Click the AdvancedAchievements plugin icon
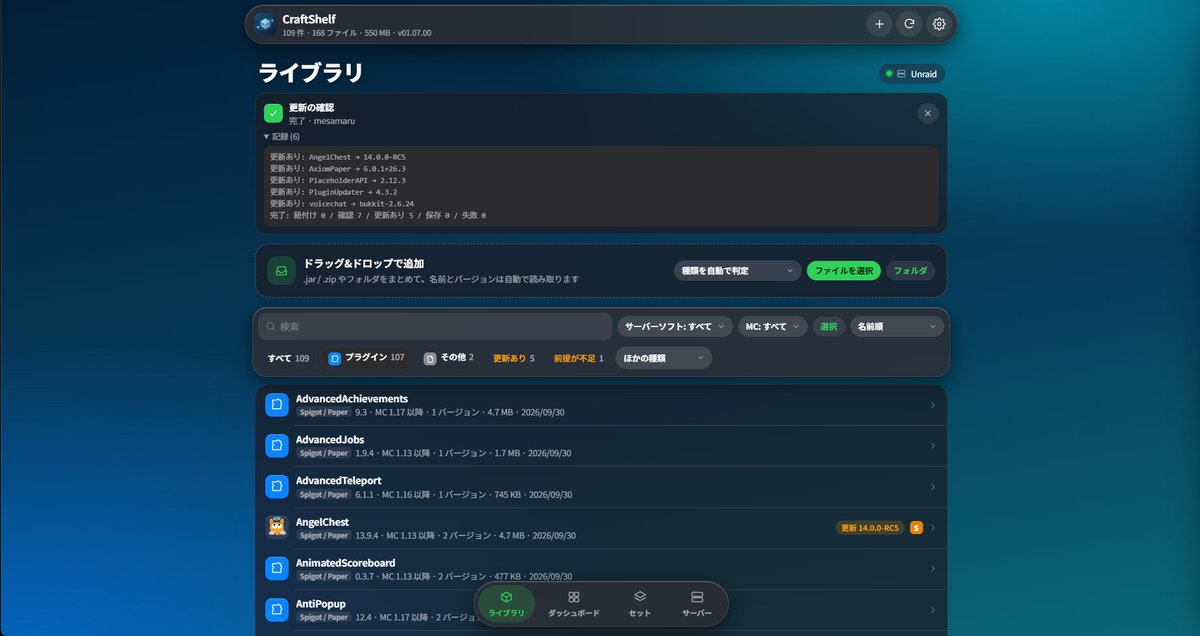The width and height of the screenshot is (1200, 636). (x=277, y=404)
